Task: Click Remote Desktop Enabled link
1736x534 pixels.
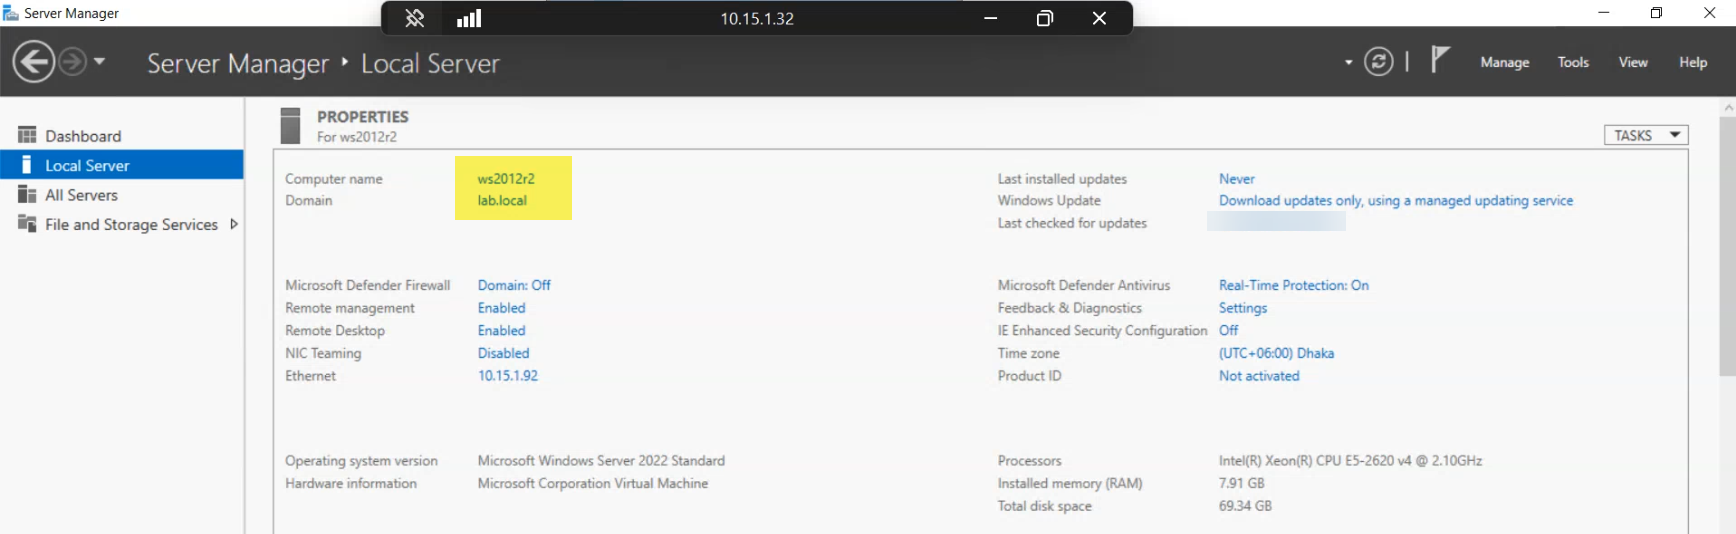Action: [501, 330]
